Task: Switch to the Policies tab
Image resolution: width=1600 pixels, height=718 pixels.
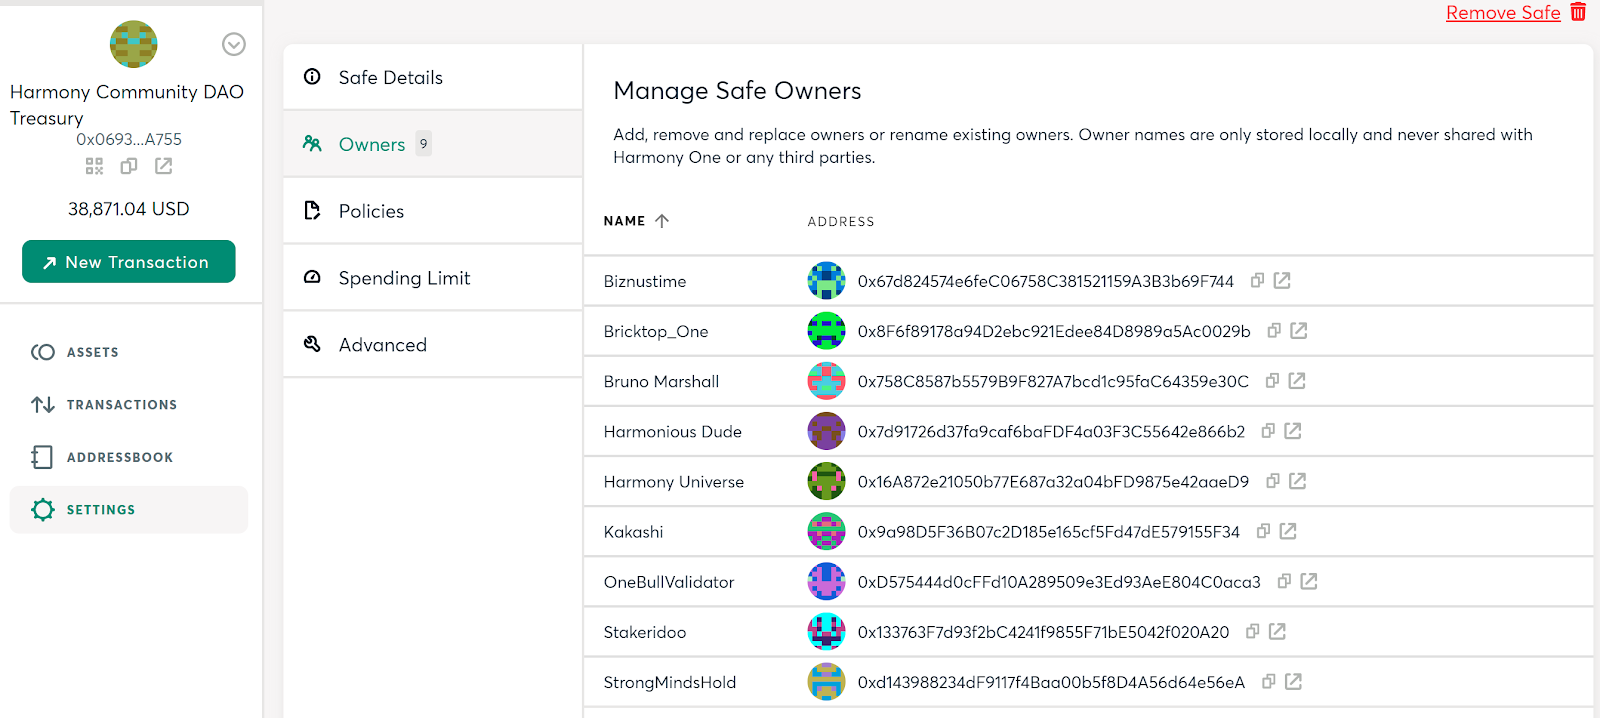Action: coord(371,211)
